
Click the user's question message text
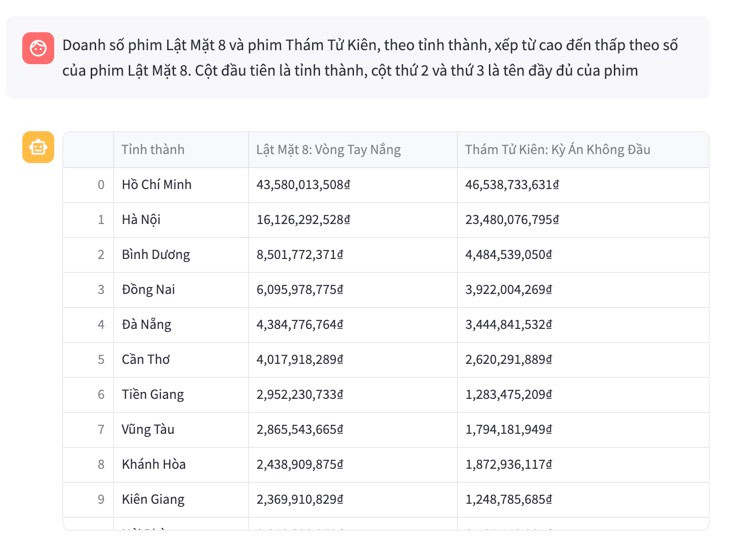point(370,58)
